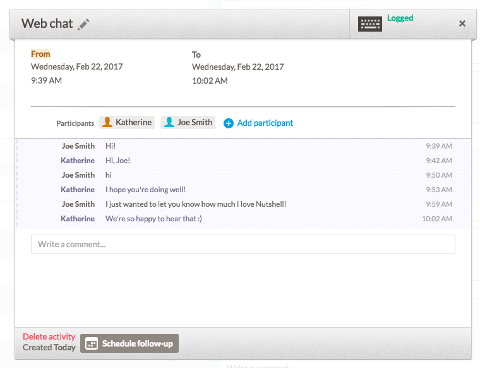
Task: Click the Web chat title text
Action: [47, 24]
